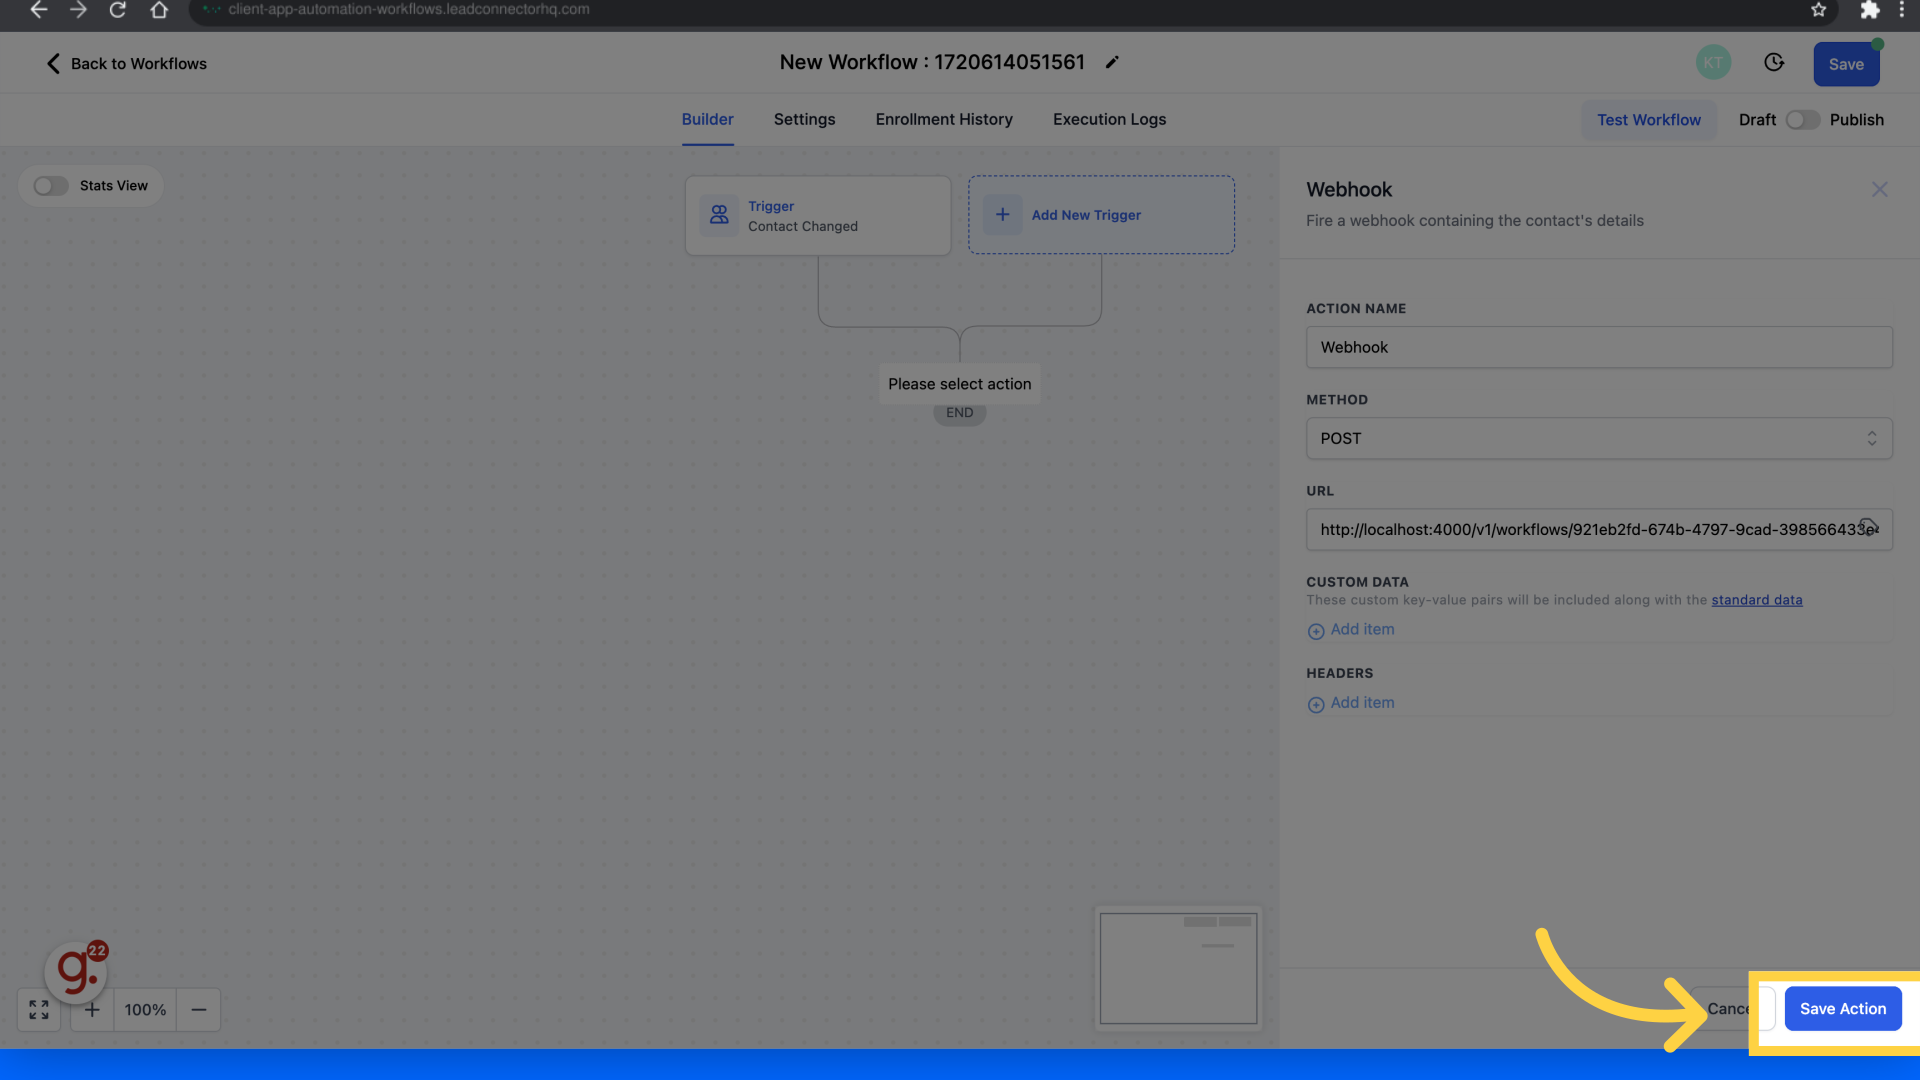
Task: Click custom values icon in URL field
Action: (x=1868, y=528)
